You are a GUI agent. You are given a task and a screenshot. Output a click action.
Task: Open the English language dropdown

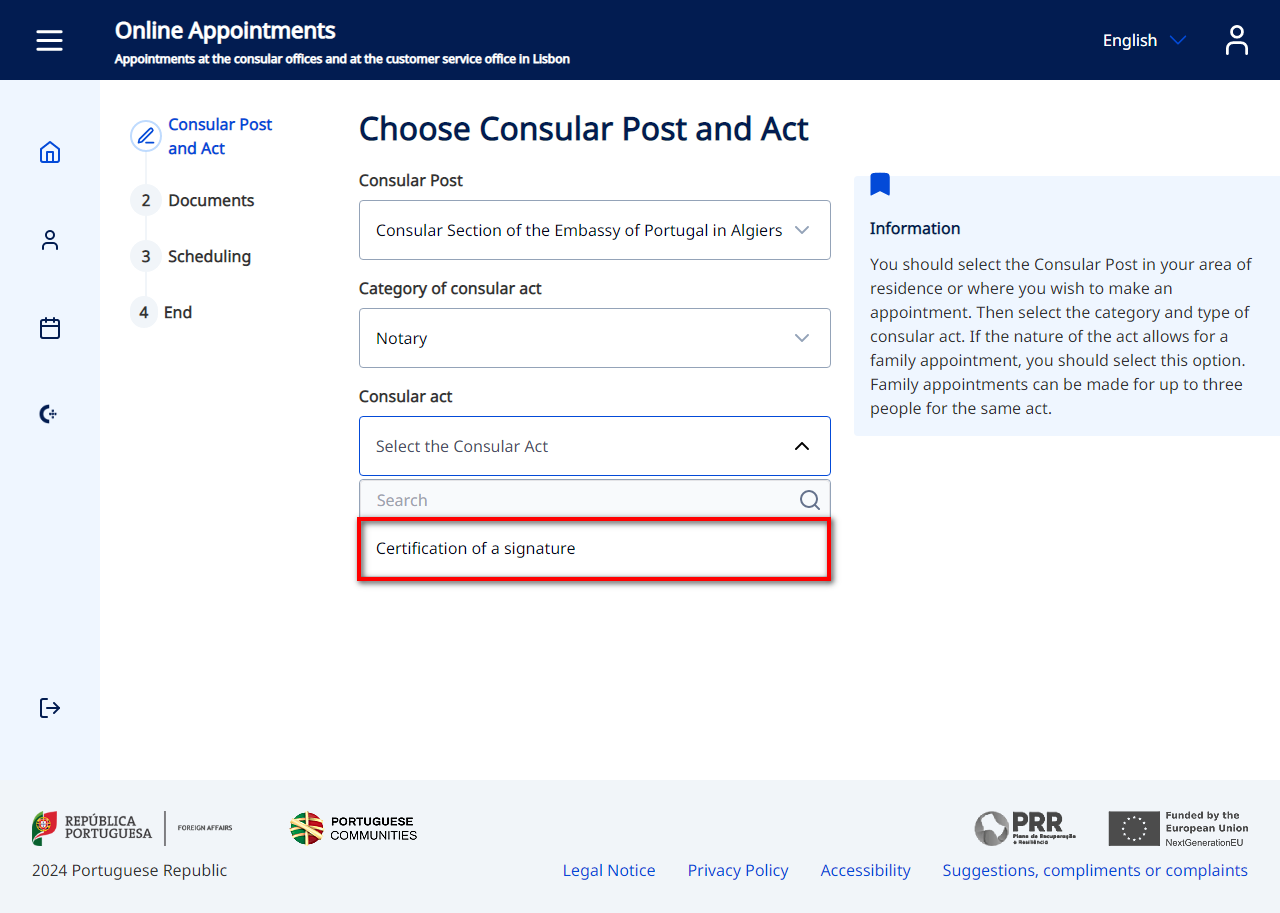click(1143, 40)
